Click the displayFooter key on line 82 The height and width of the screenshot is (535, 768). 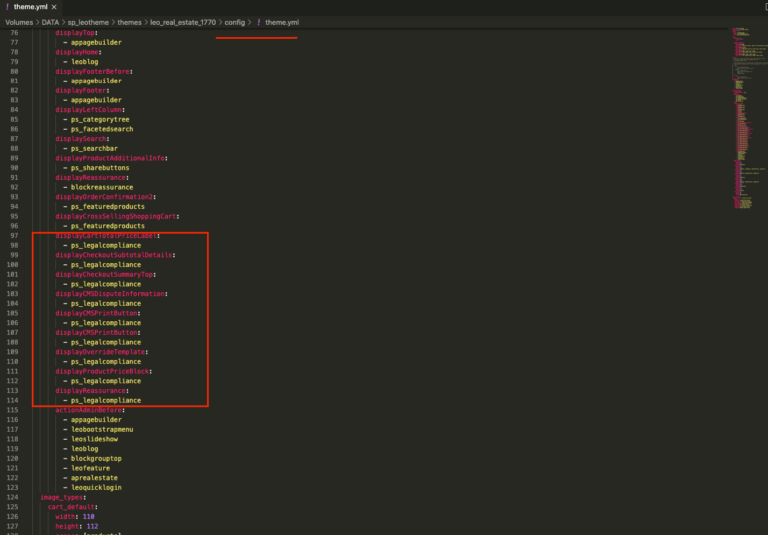coord(81,91)
